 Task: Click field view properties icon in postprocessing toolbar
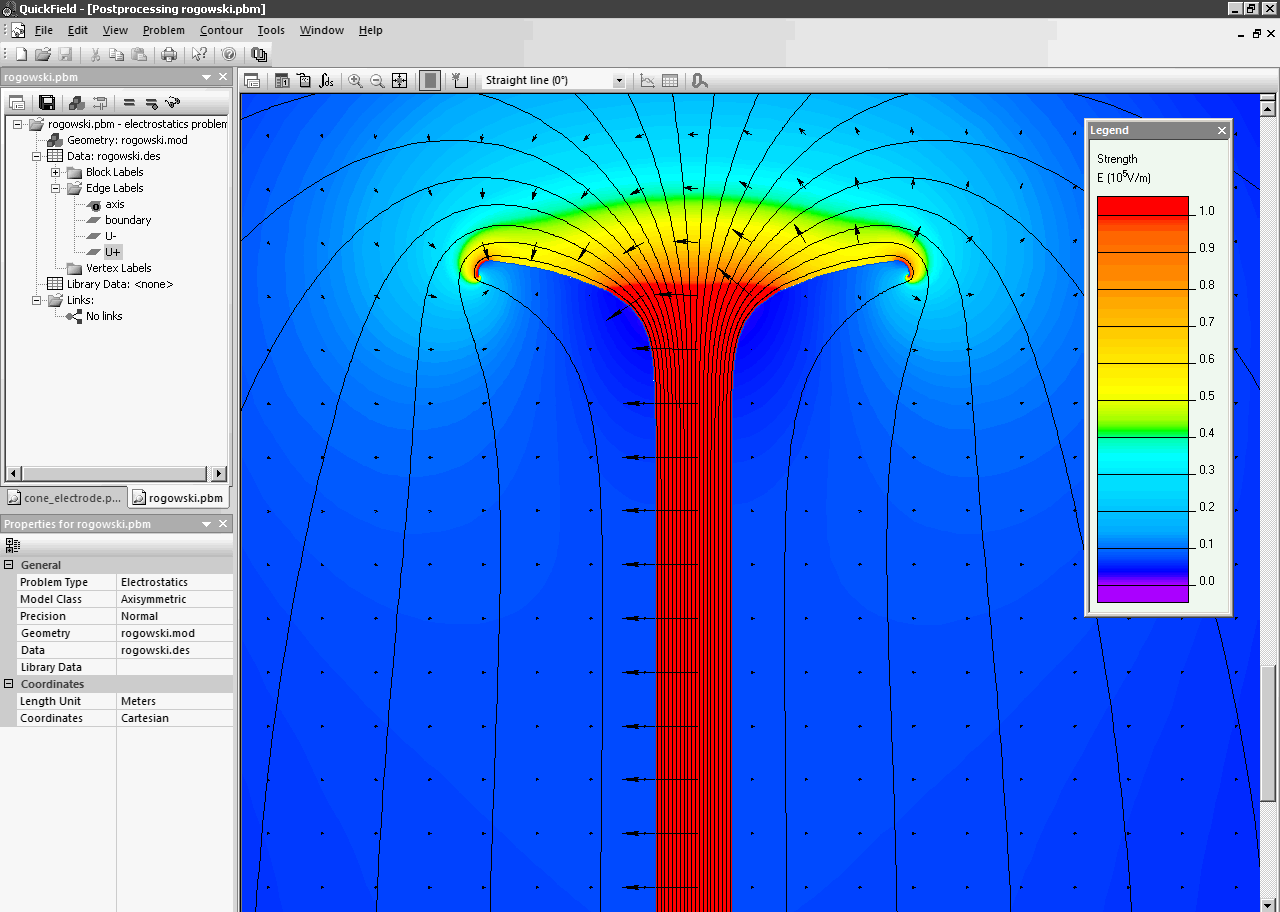[x=252, y=81]
